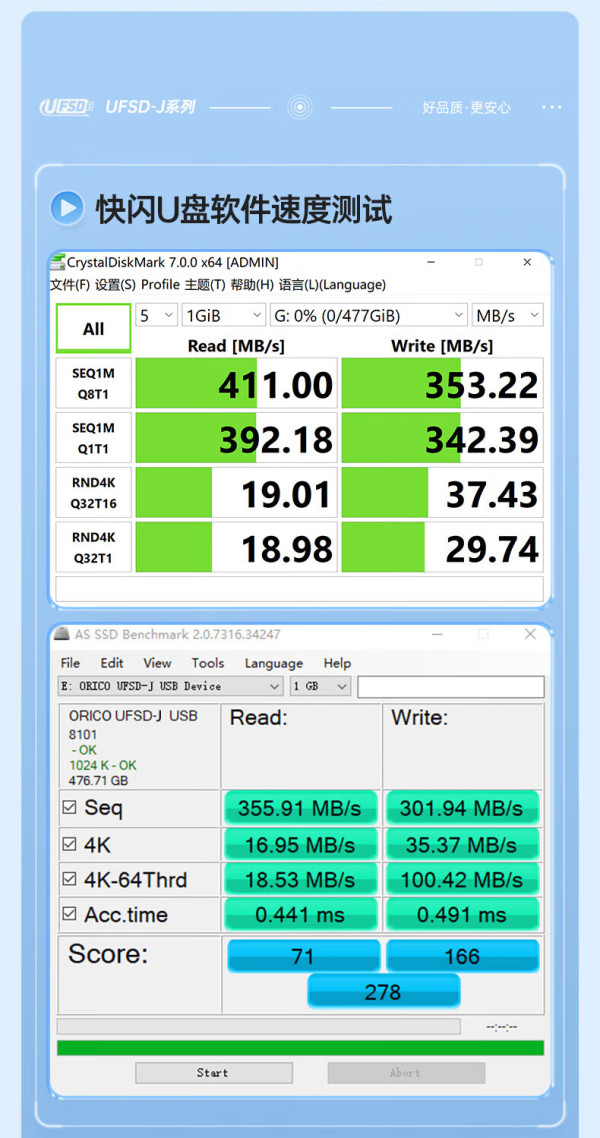Image resolution: width=600 pixels, height=1138 pixels.
Task: Click the 100.42 MB/s 4K-64Thrd write value
Action: pos(462,880)
